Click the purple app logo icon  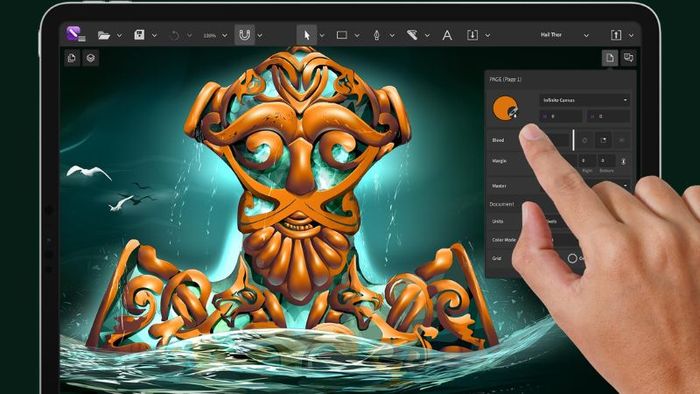coord(75,34)
